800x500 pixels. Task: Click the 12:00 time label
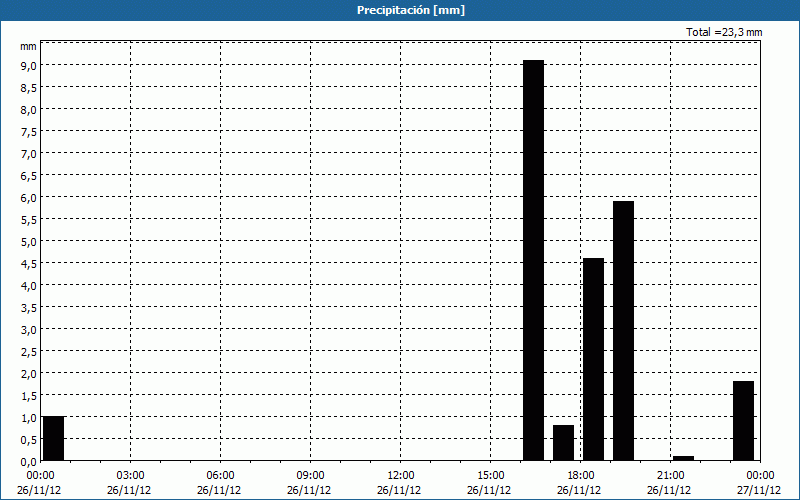(x=401, y=475)
